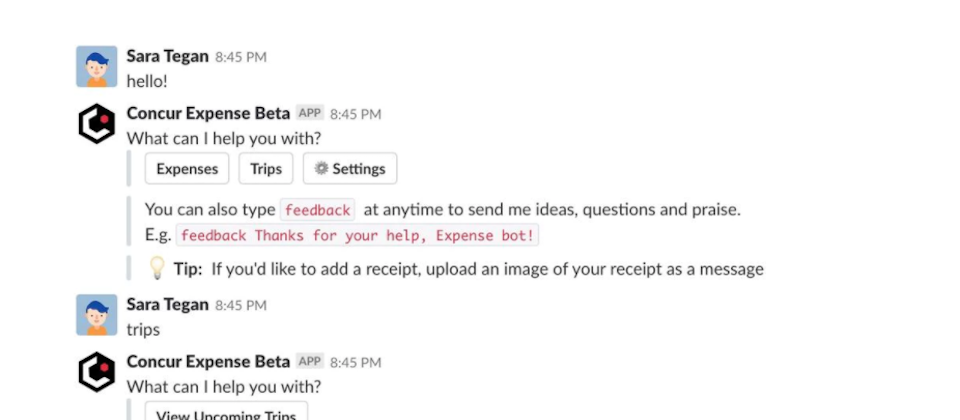Viewport: 960px width, 420px height.
Task: Click Sara Tegan's avatar on the hello message
Action: (97, 66)
